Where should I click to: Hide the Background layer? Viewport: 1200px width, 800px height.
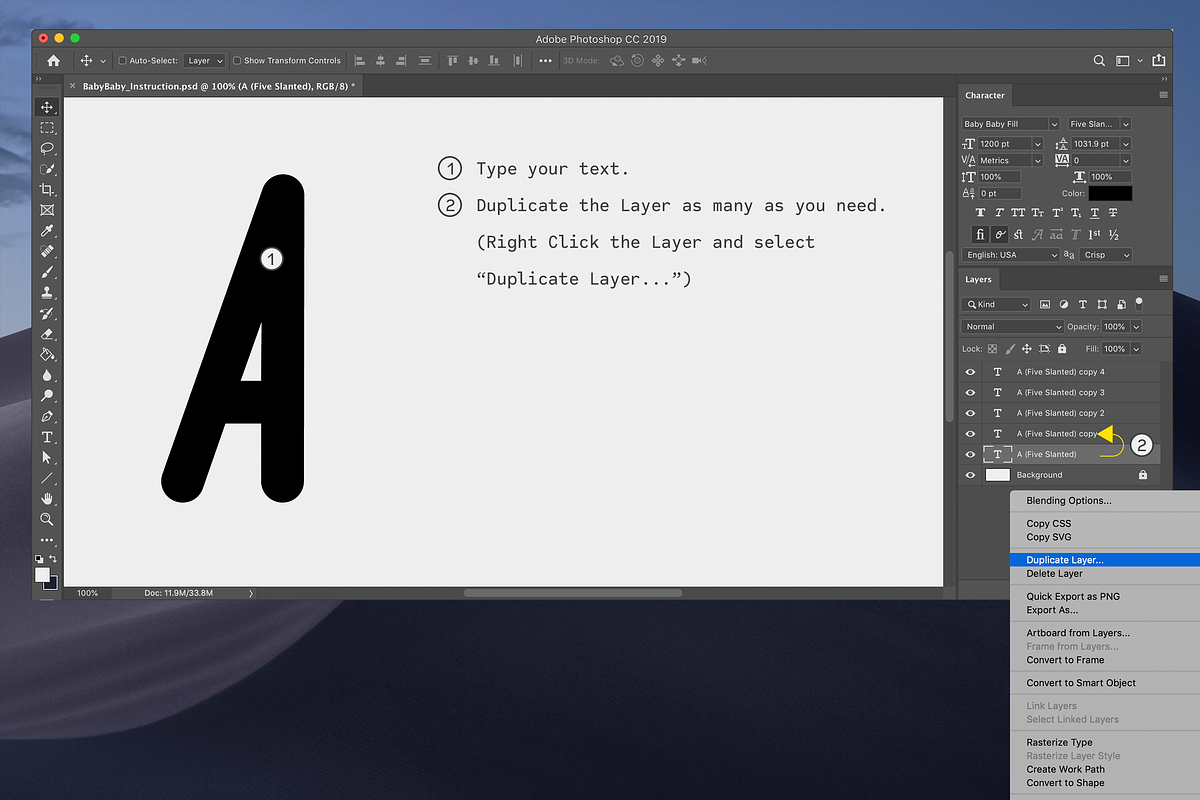[970, 475]
